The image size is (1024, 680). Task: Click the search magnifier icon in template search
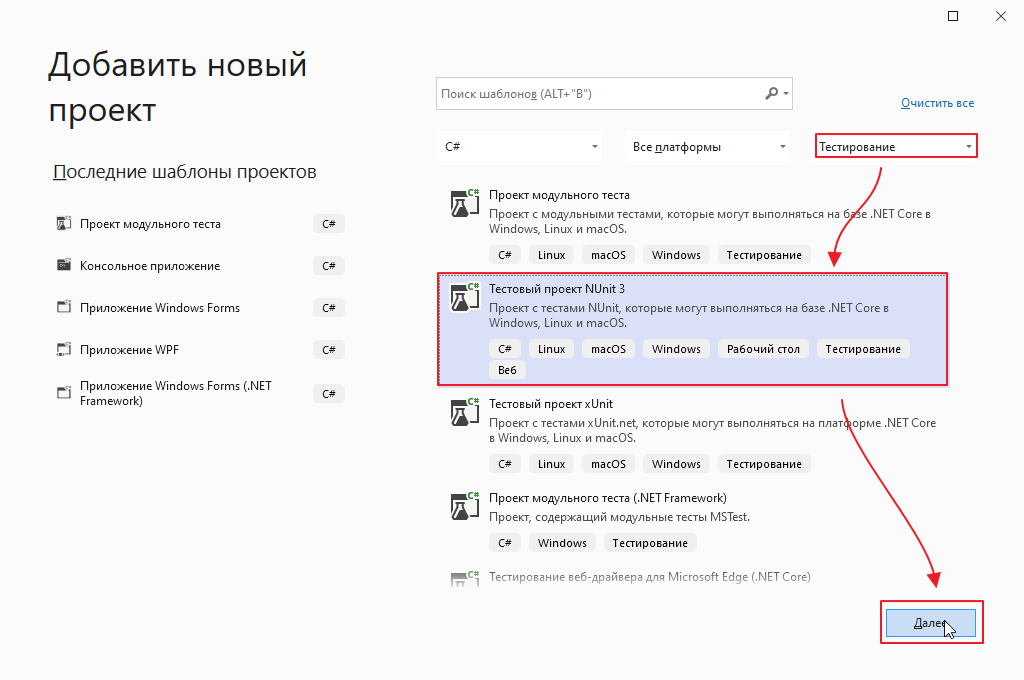771,94
